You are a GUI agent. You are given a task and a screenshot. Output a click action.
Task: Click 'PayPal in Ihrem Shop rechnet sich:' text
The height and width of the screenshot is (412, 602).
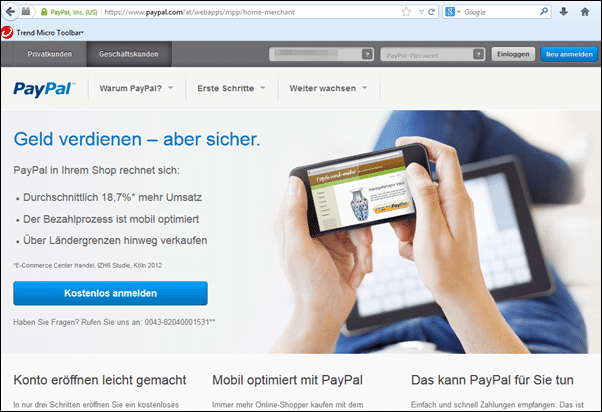pos(96,170)
